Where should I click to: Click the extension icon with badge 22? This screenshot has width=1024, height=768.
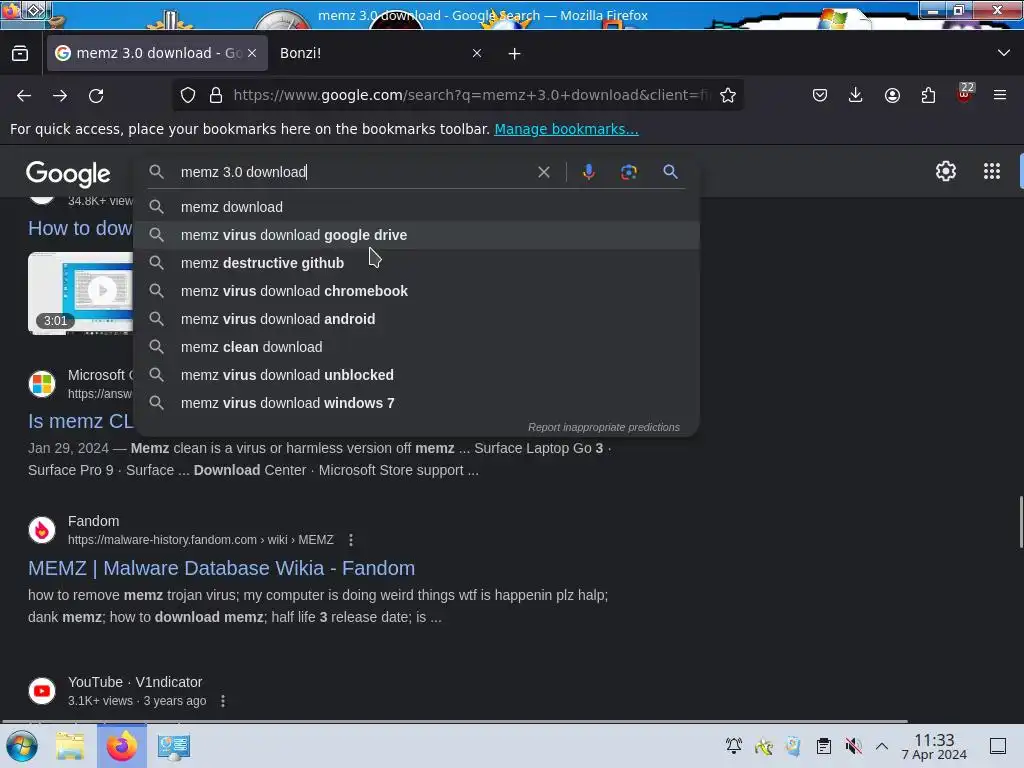coord(965,93)
